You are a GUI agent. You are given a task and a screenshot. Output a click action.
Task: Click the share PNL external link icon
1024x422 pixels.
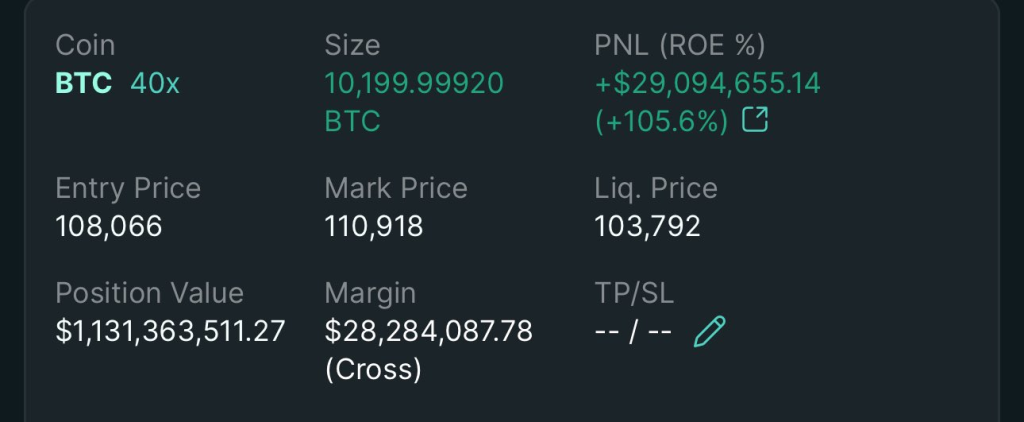click(x=756, y=122)
